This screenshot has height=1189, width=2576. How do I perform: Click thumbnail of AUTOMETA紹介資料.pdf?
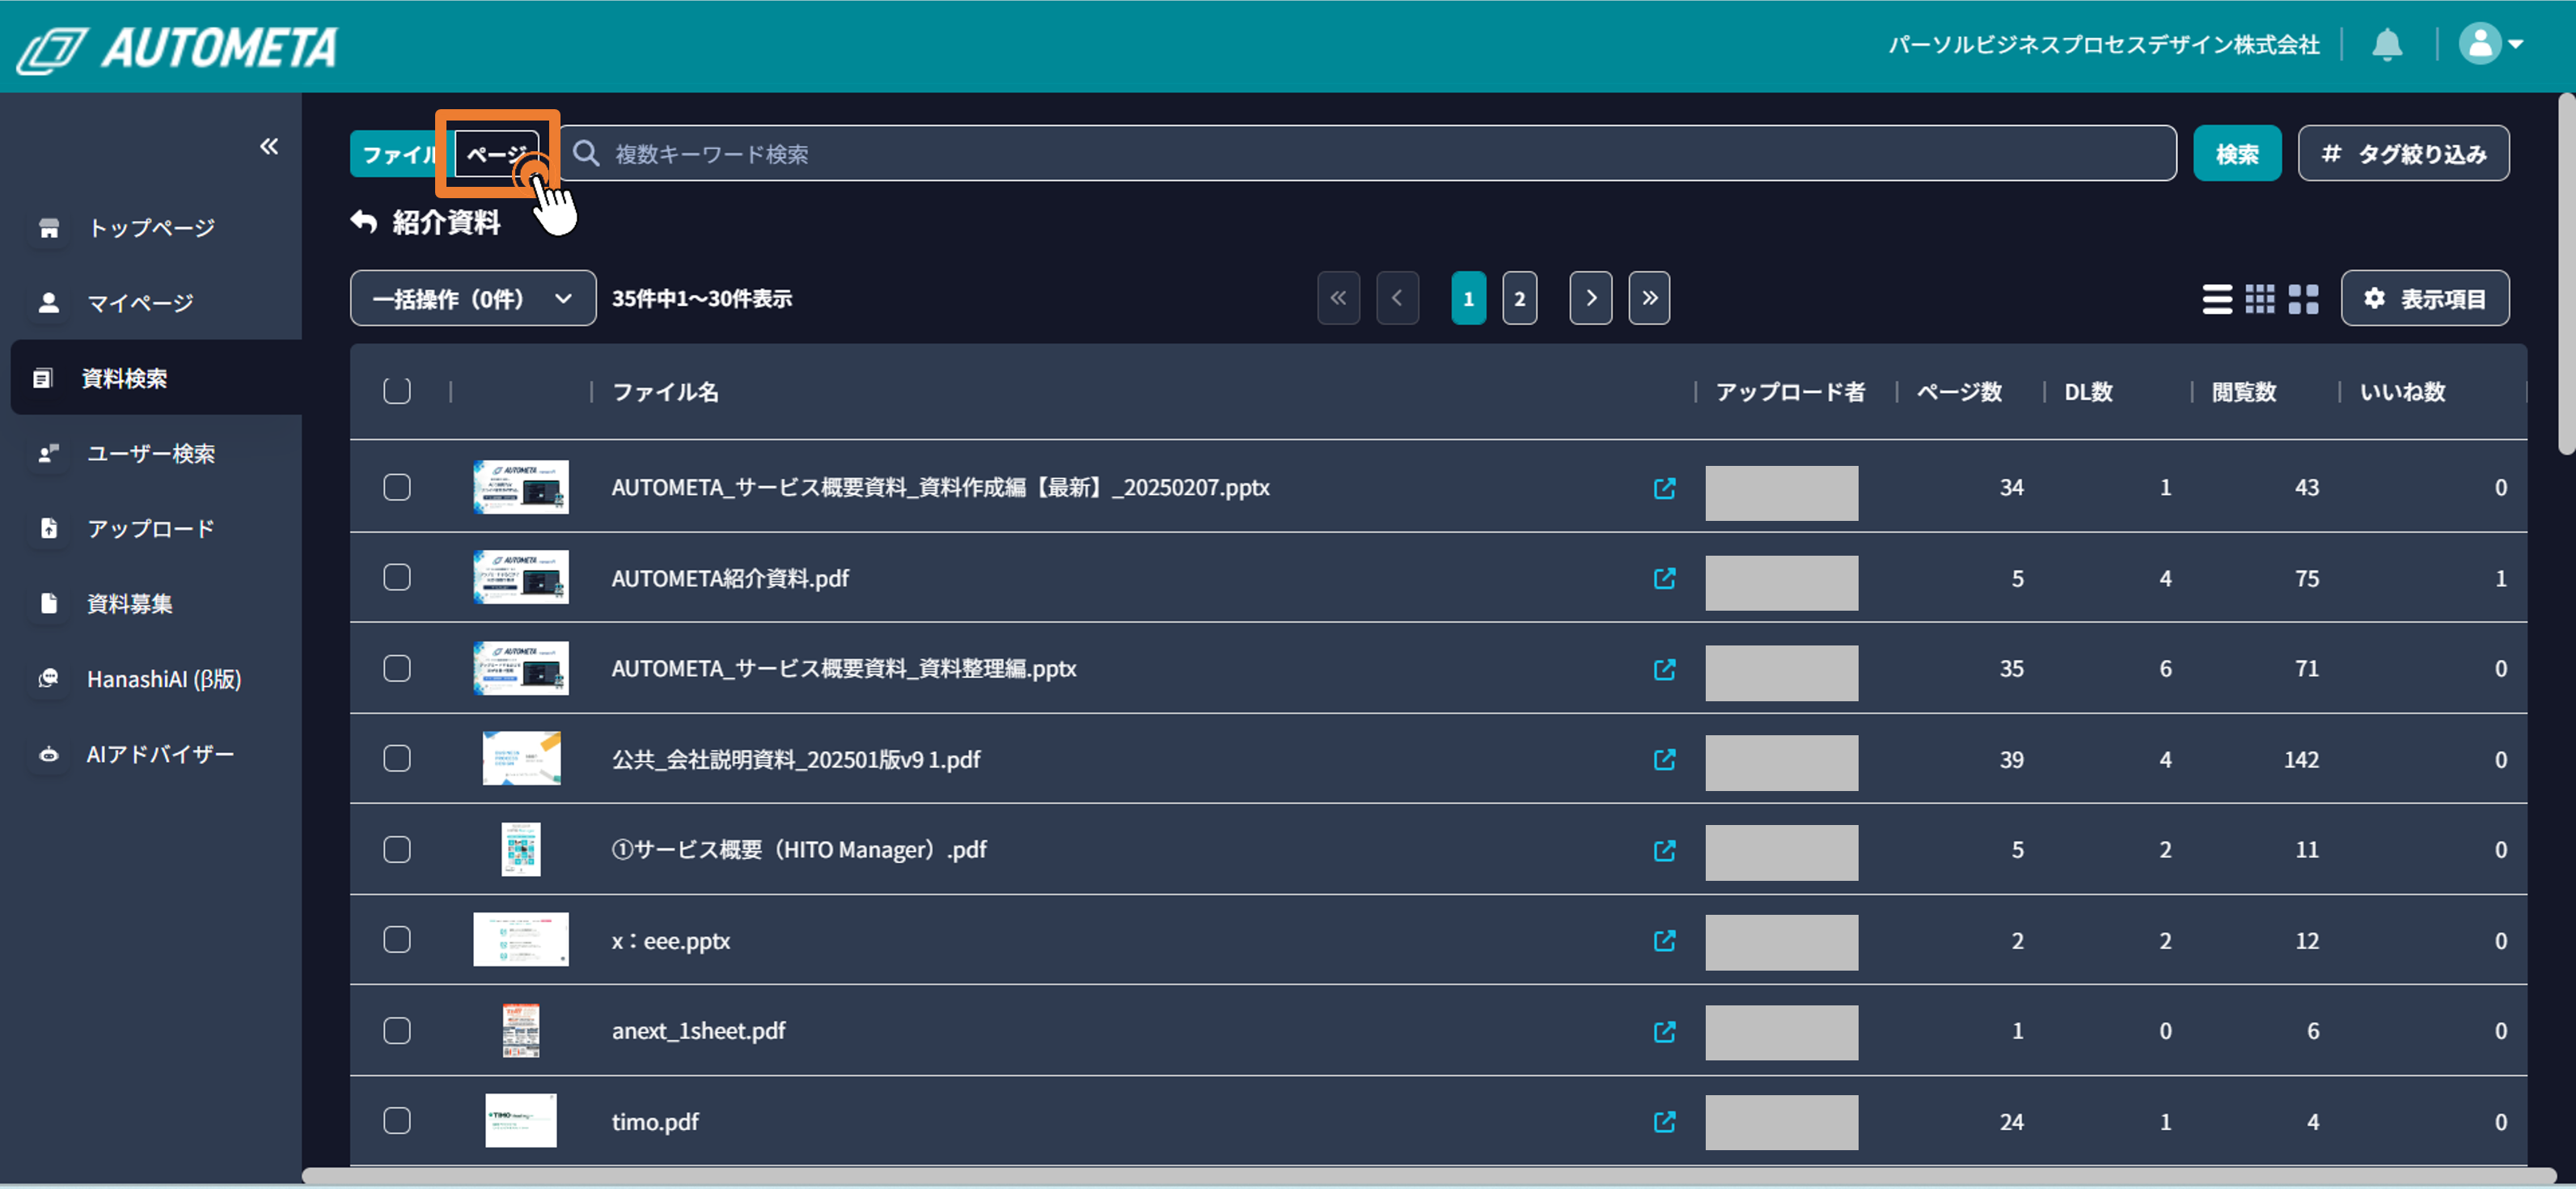point(521,577)
